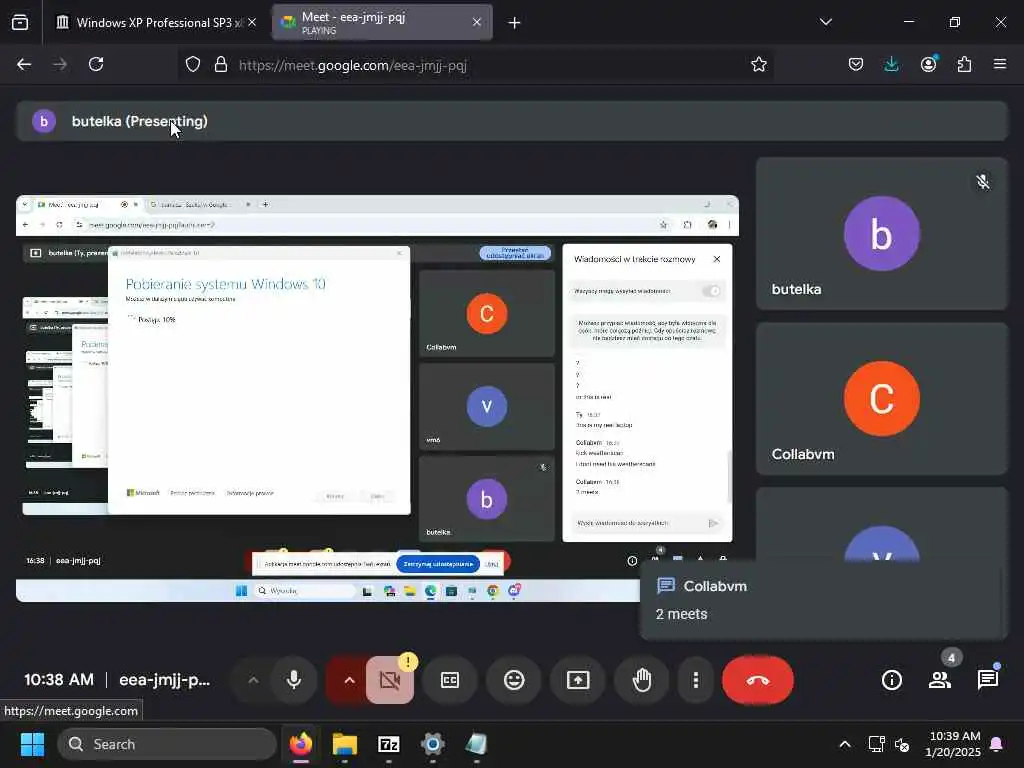Click meeting code eea-jmjj-p... text

pos(165,680)
